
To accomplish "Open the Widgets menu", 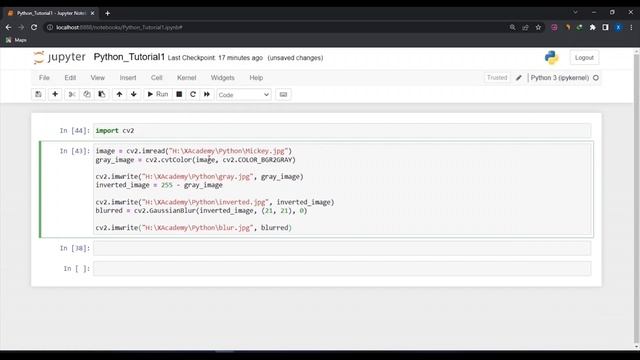I will point(222,78).
